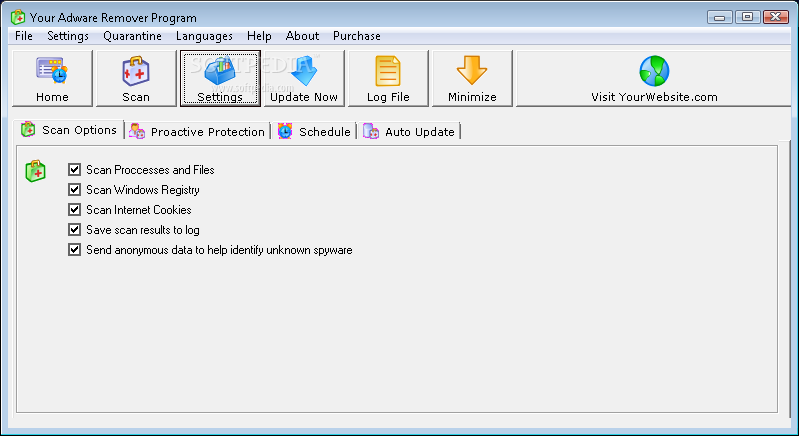Screen dimensions: 799x436
Task: Close the Adware Remover Program window
Action: point(776,17)
